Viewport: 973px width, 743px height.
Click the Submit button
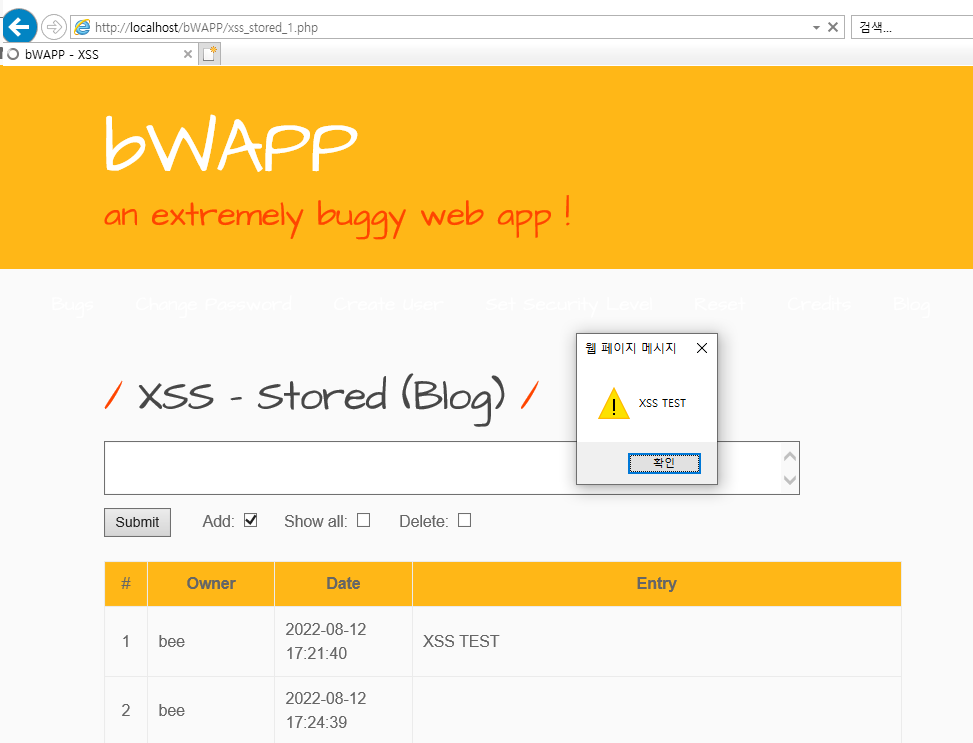point(137,522)
